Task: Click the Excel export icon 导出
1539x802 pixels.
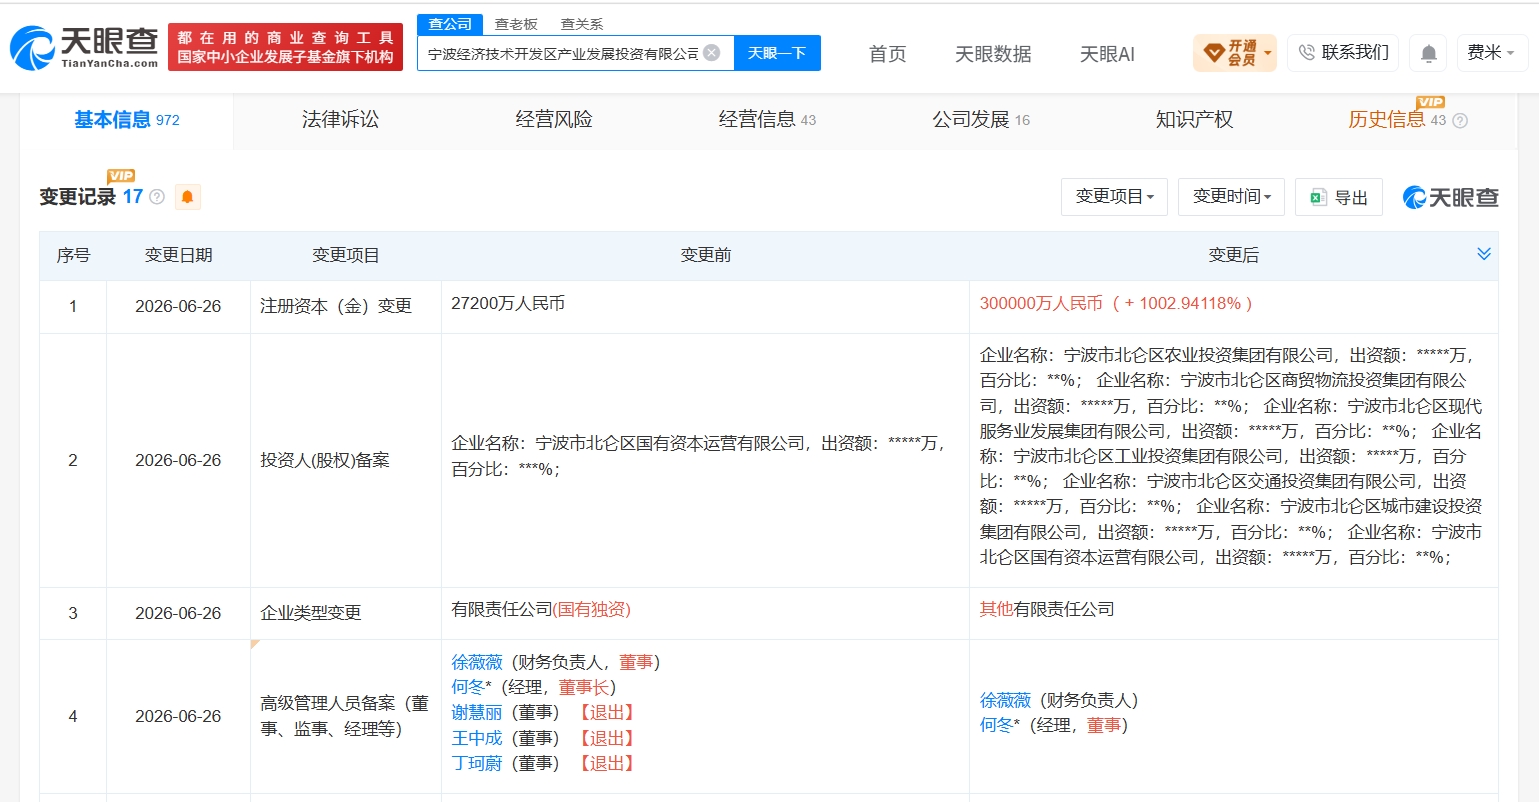Action: coord(1338,197)
